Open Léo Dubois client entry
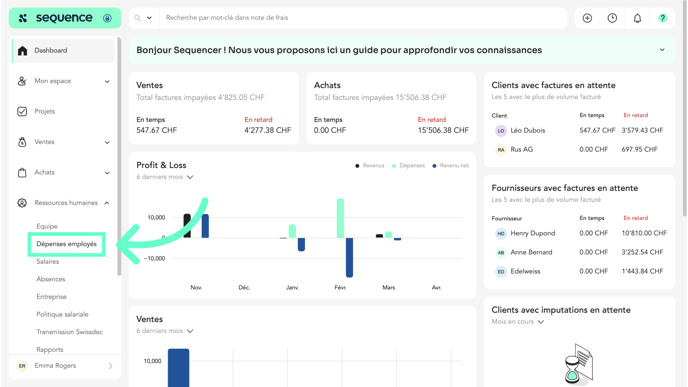688x387 pixels. click(x=527, y=130)
